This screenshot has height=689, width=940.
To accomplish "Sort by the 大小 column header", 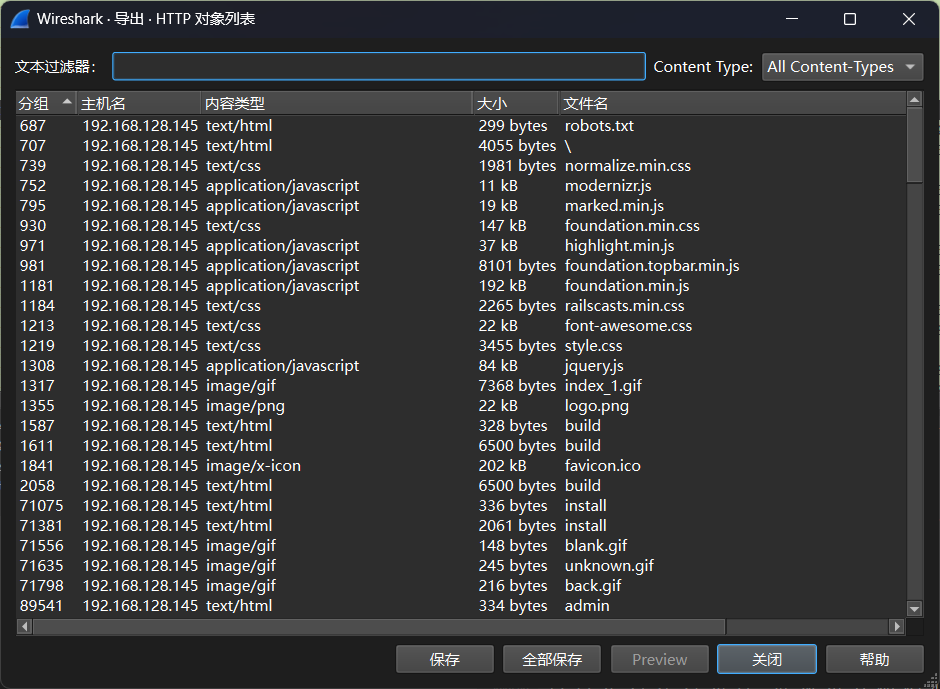I will pos(515,103).
